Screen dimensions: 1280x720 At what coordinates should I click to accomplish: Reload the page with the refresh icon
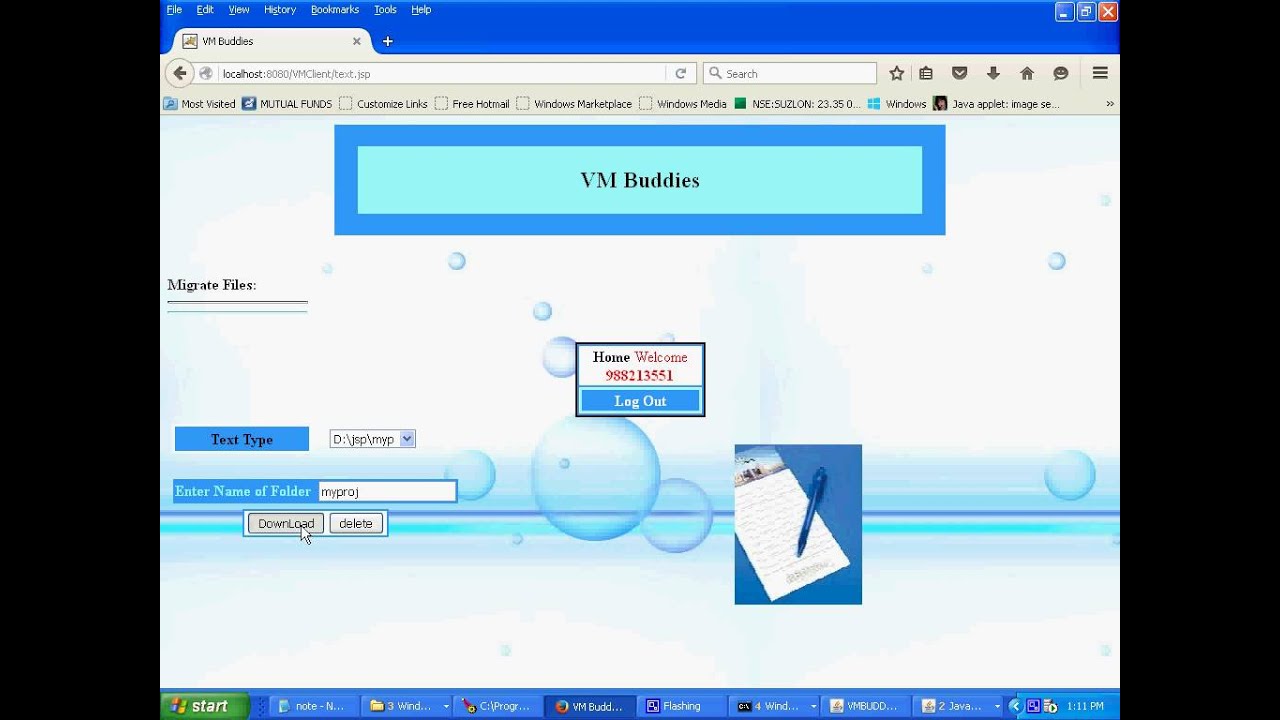tap(681, 73)
